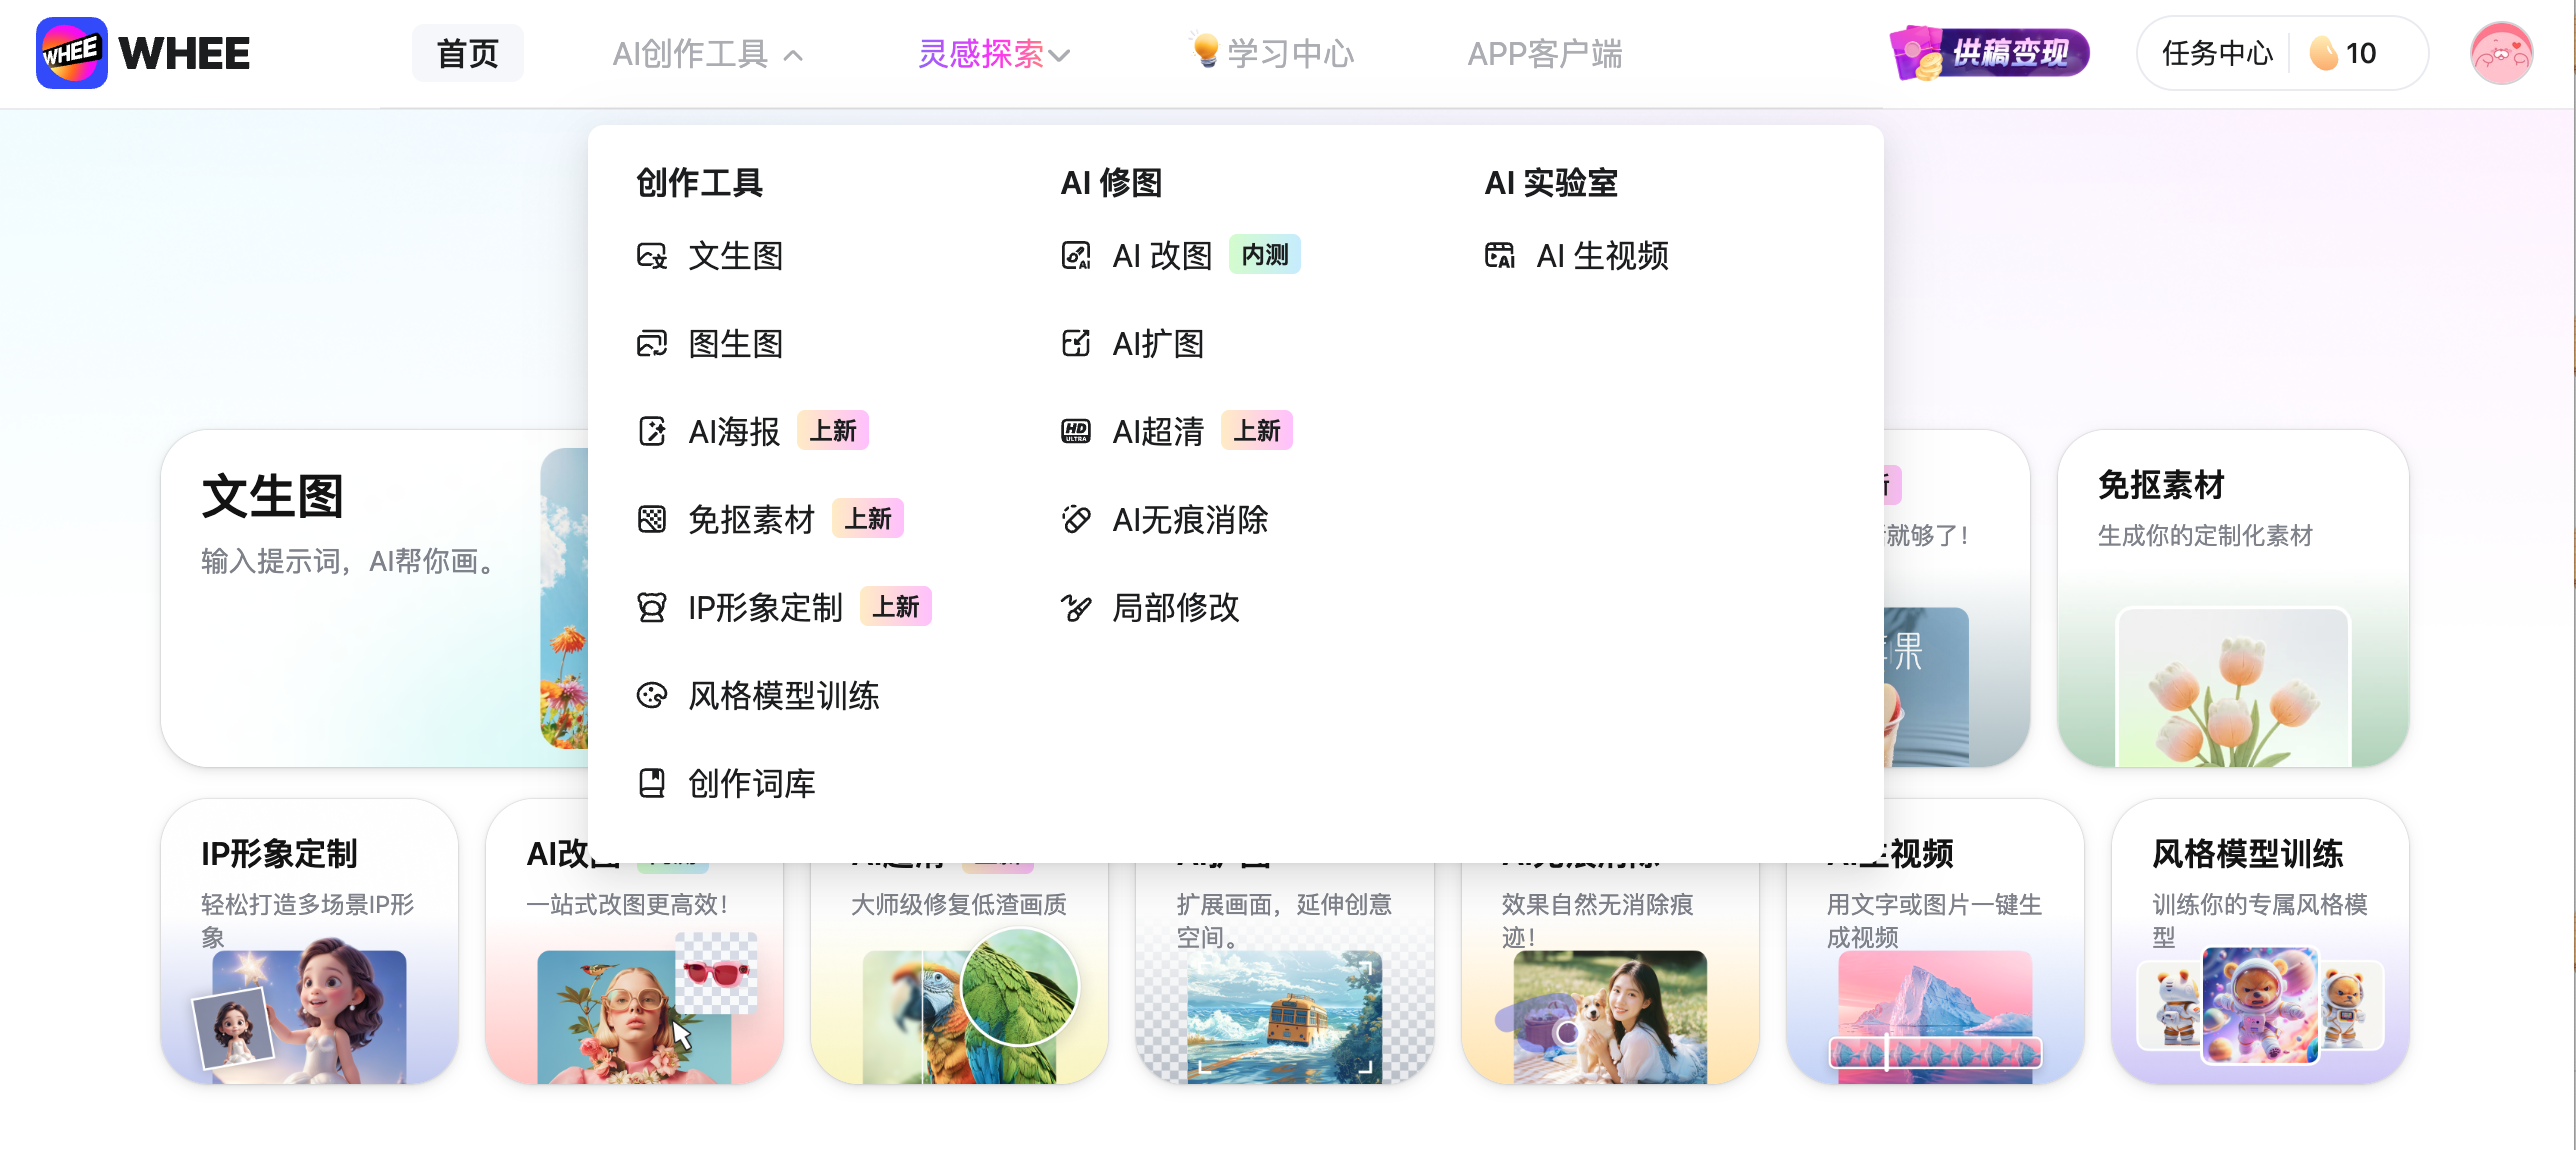The width and height of the screenshot is (2576, 1150).
Task: Open the 风格模型训练 card thumbnail
Action: click(2259, 1006)
